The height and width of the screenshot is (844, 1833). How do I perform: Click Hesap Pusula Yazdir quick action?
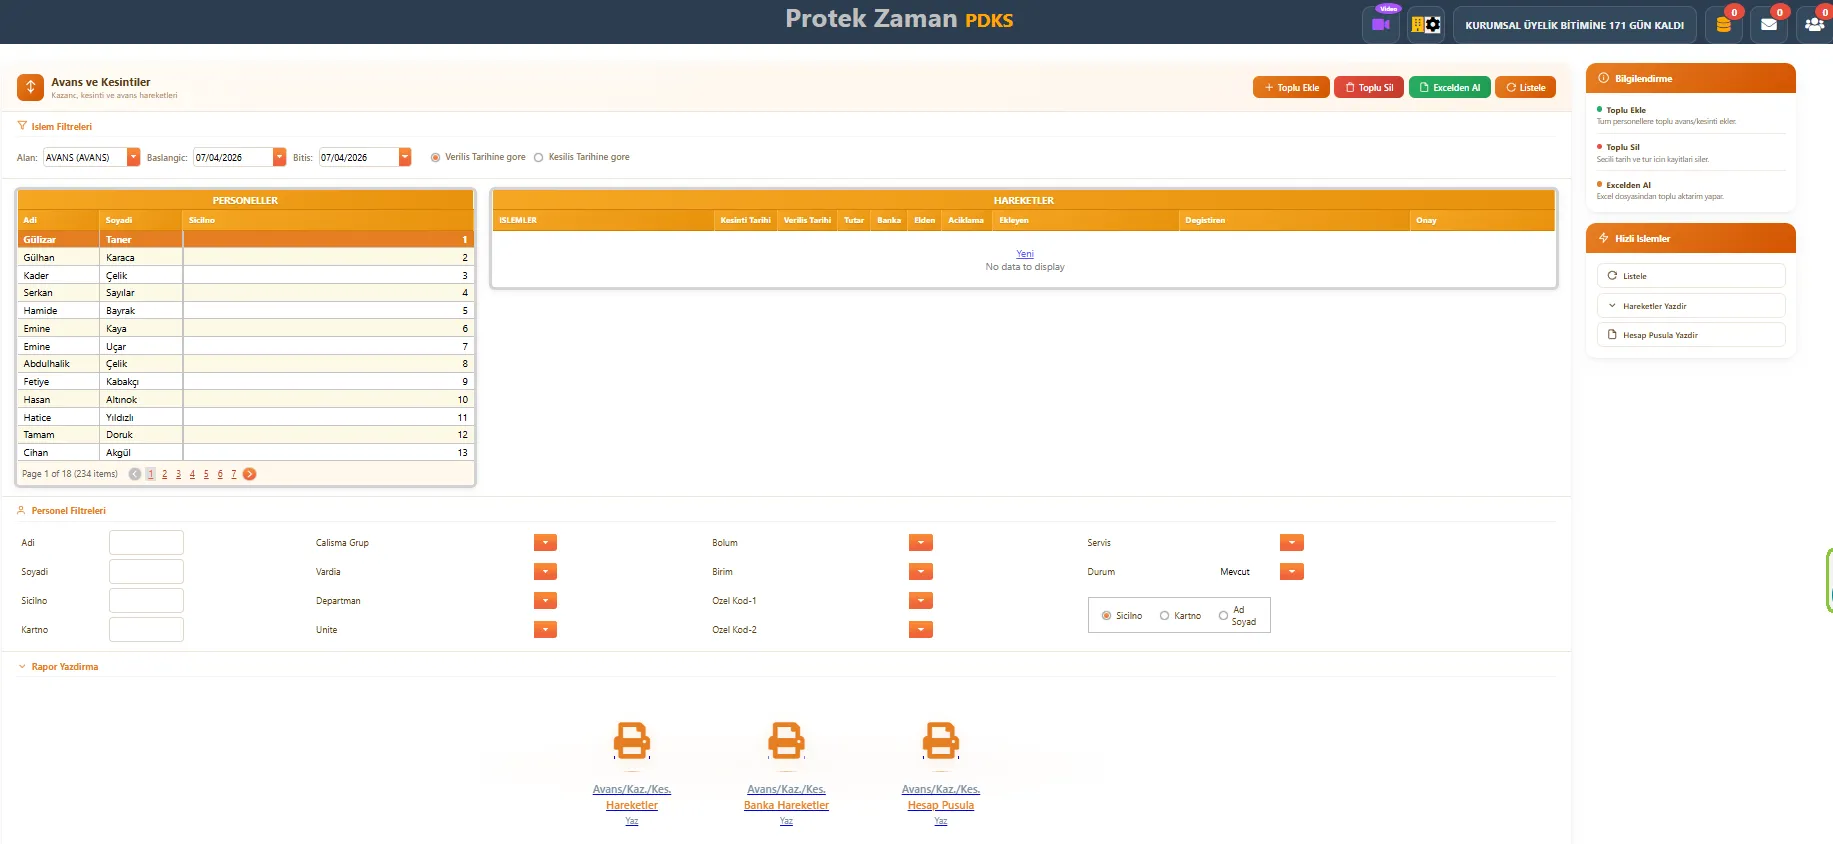[1691, 335]
